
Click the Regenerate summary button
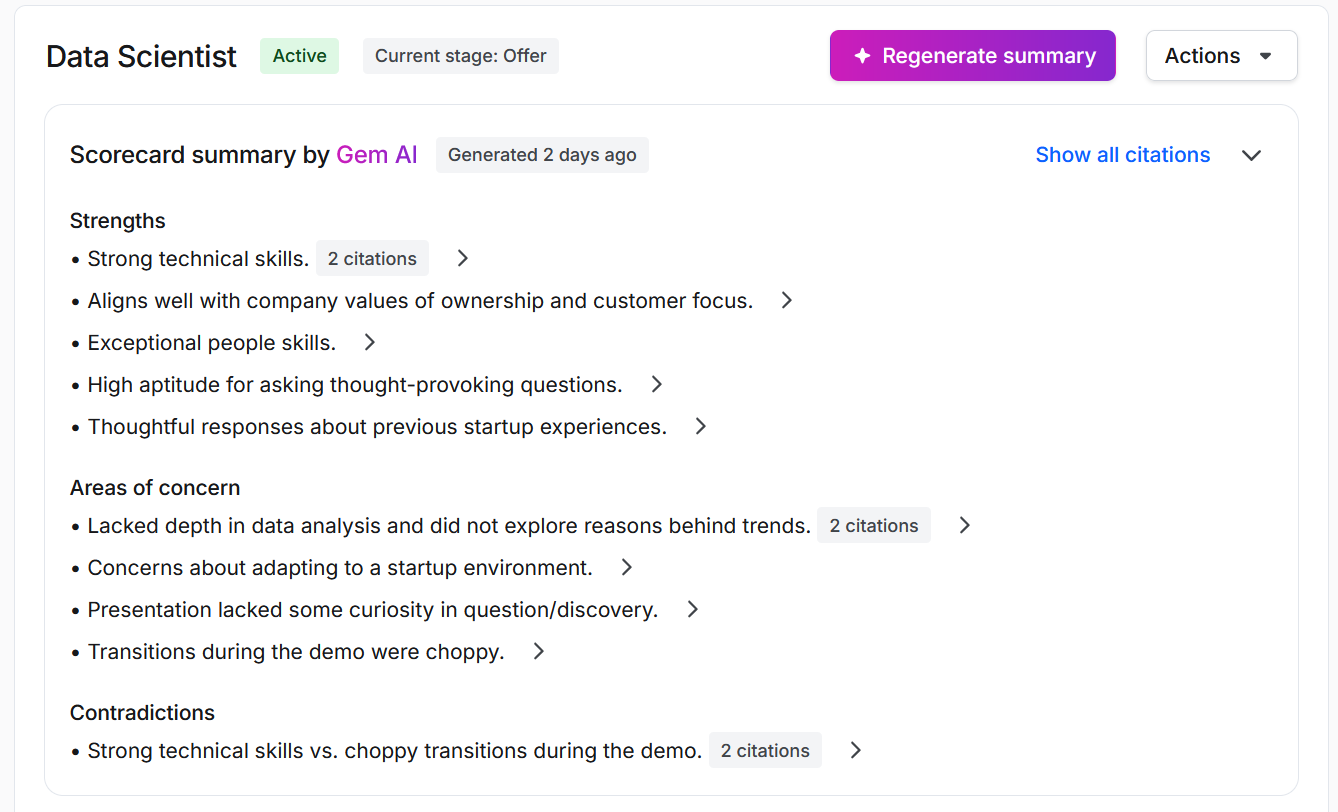point(972,56)
